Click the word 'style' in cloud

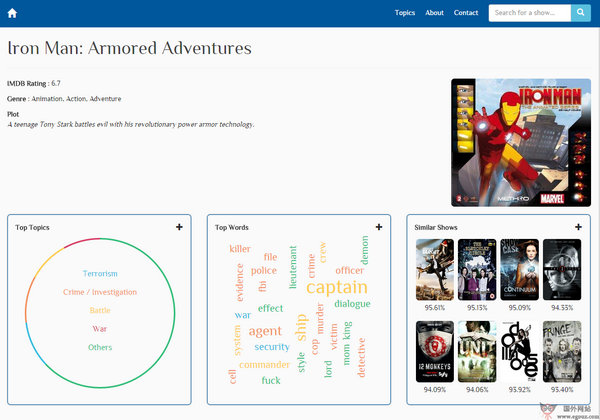(x=301, y=362)
